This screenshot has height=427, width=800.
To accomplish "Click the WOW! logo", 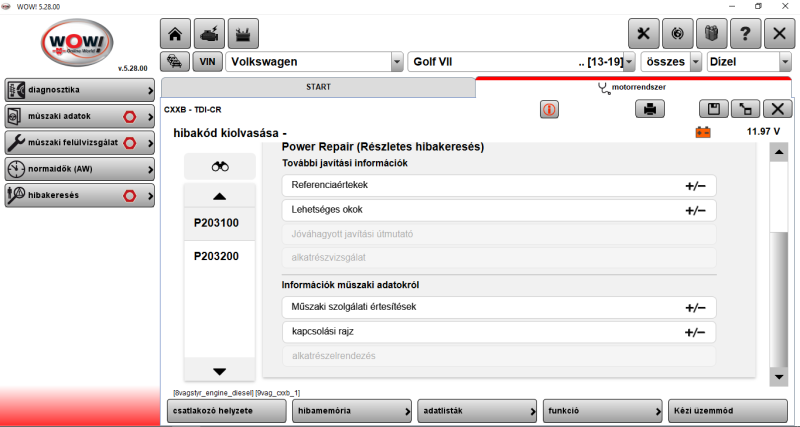I will (77, 43).
